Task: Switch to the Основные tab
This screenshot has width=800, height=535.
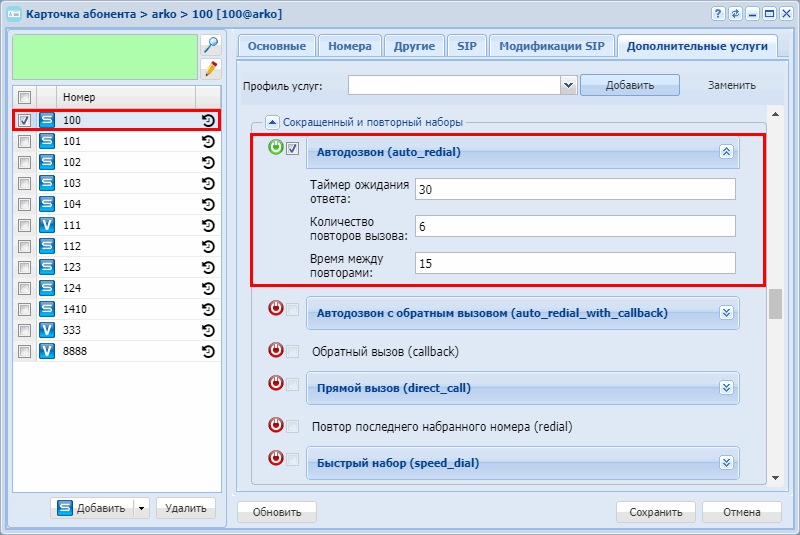Action: click(x=277, y=46)
